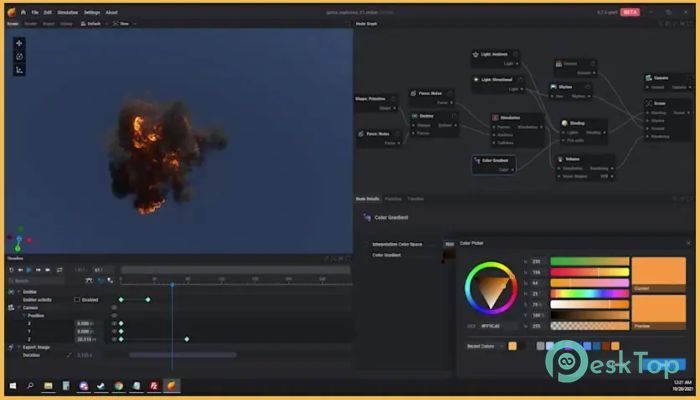Open the Windows Start menu
The height and width of the screenshot is (400, 700).
[x=13, y=386]
